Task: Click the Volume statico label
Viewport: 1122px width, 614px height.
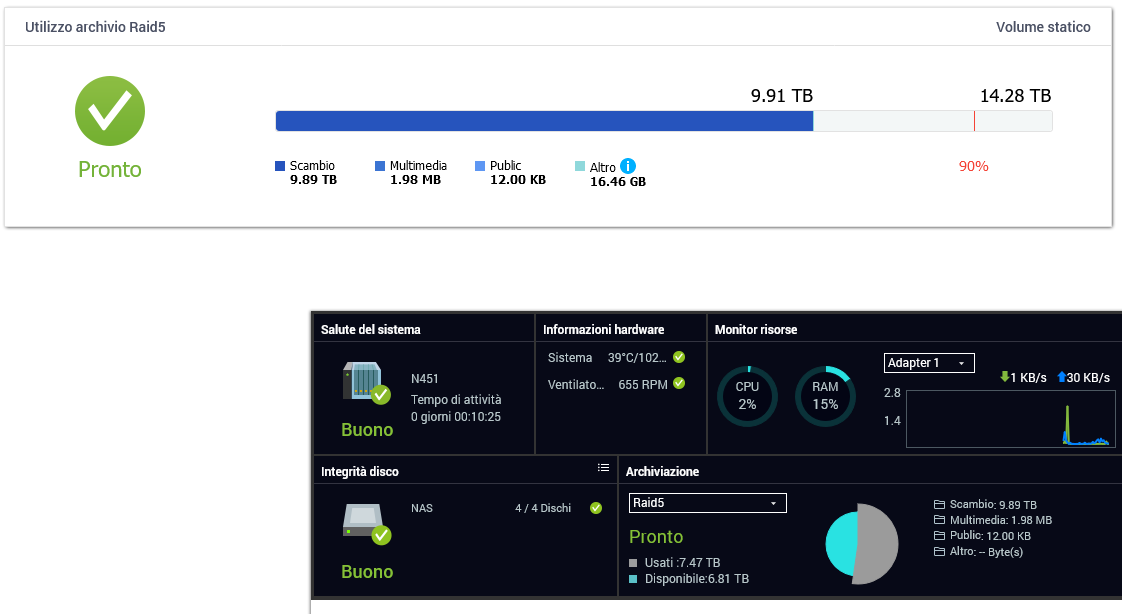Action: pyautogui.click(x=1043, y=27)
